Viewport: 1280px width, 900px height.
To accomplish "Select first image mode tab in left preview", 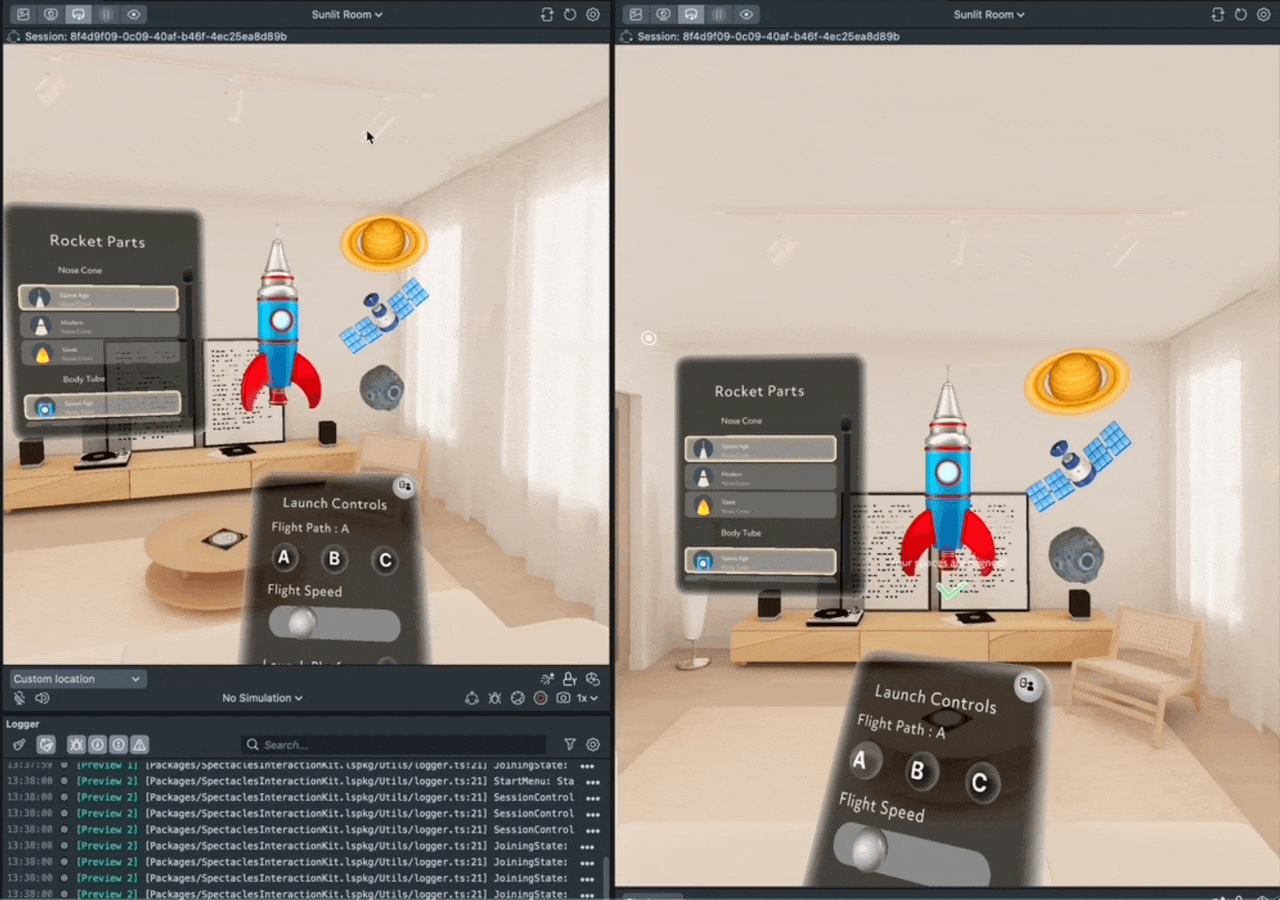I will click(23, 15).
